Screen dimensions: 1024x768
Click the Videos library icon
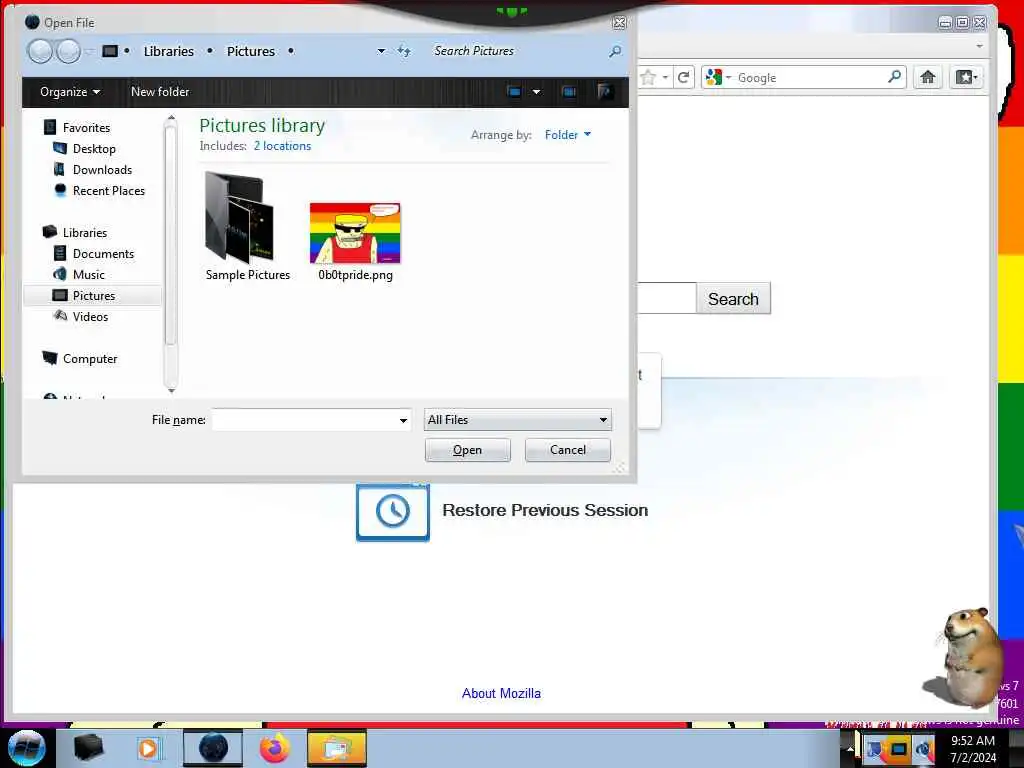(60, 316)
